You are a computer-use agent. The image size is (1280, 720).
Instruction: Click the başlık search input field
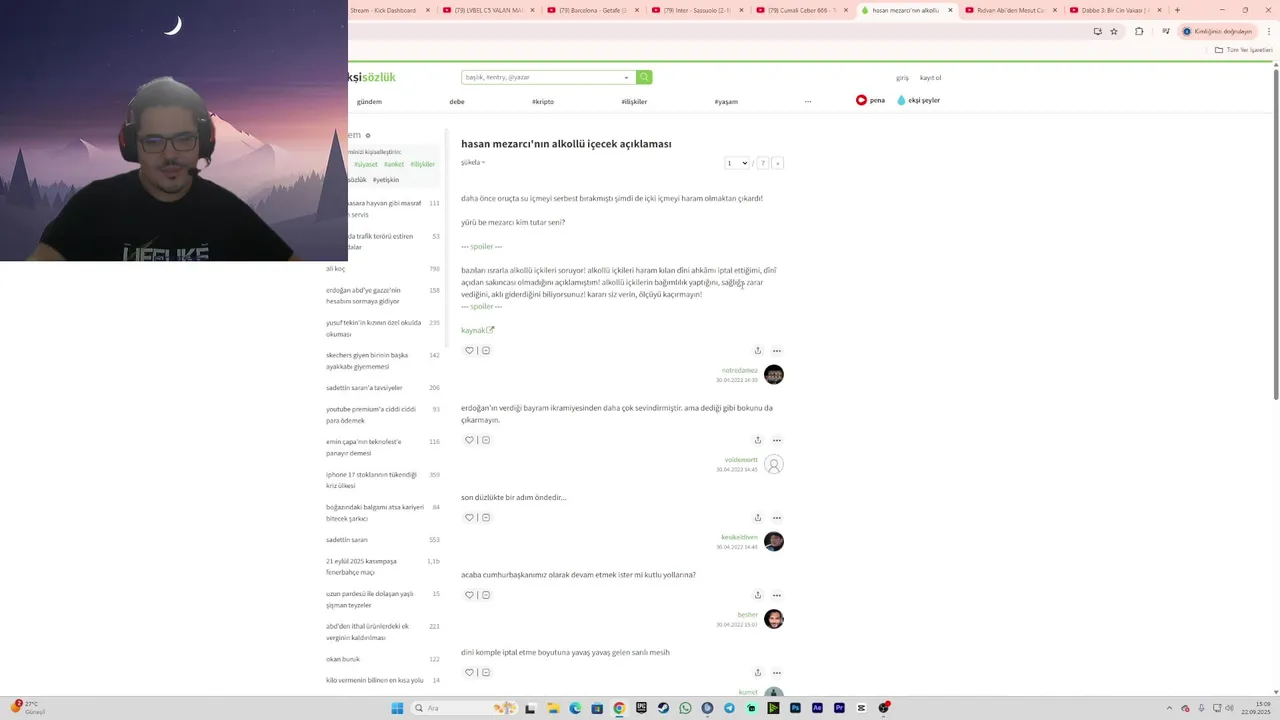pyautogui.click(x=541, y=77)
